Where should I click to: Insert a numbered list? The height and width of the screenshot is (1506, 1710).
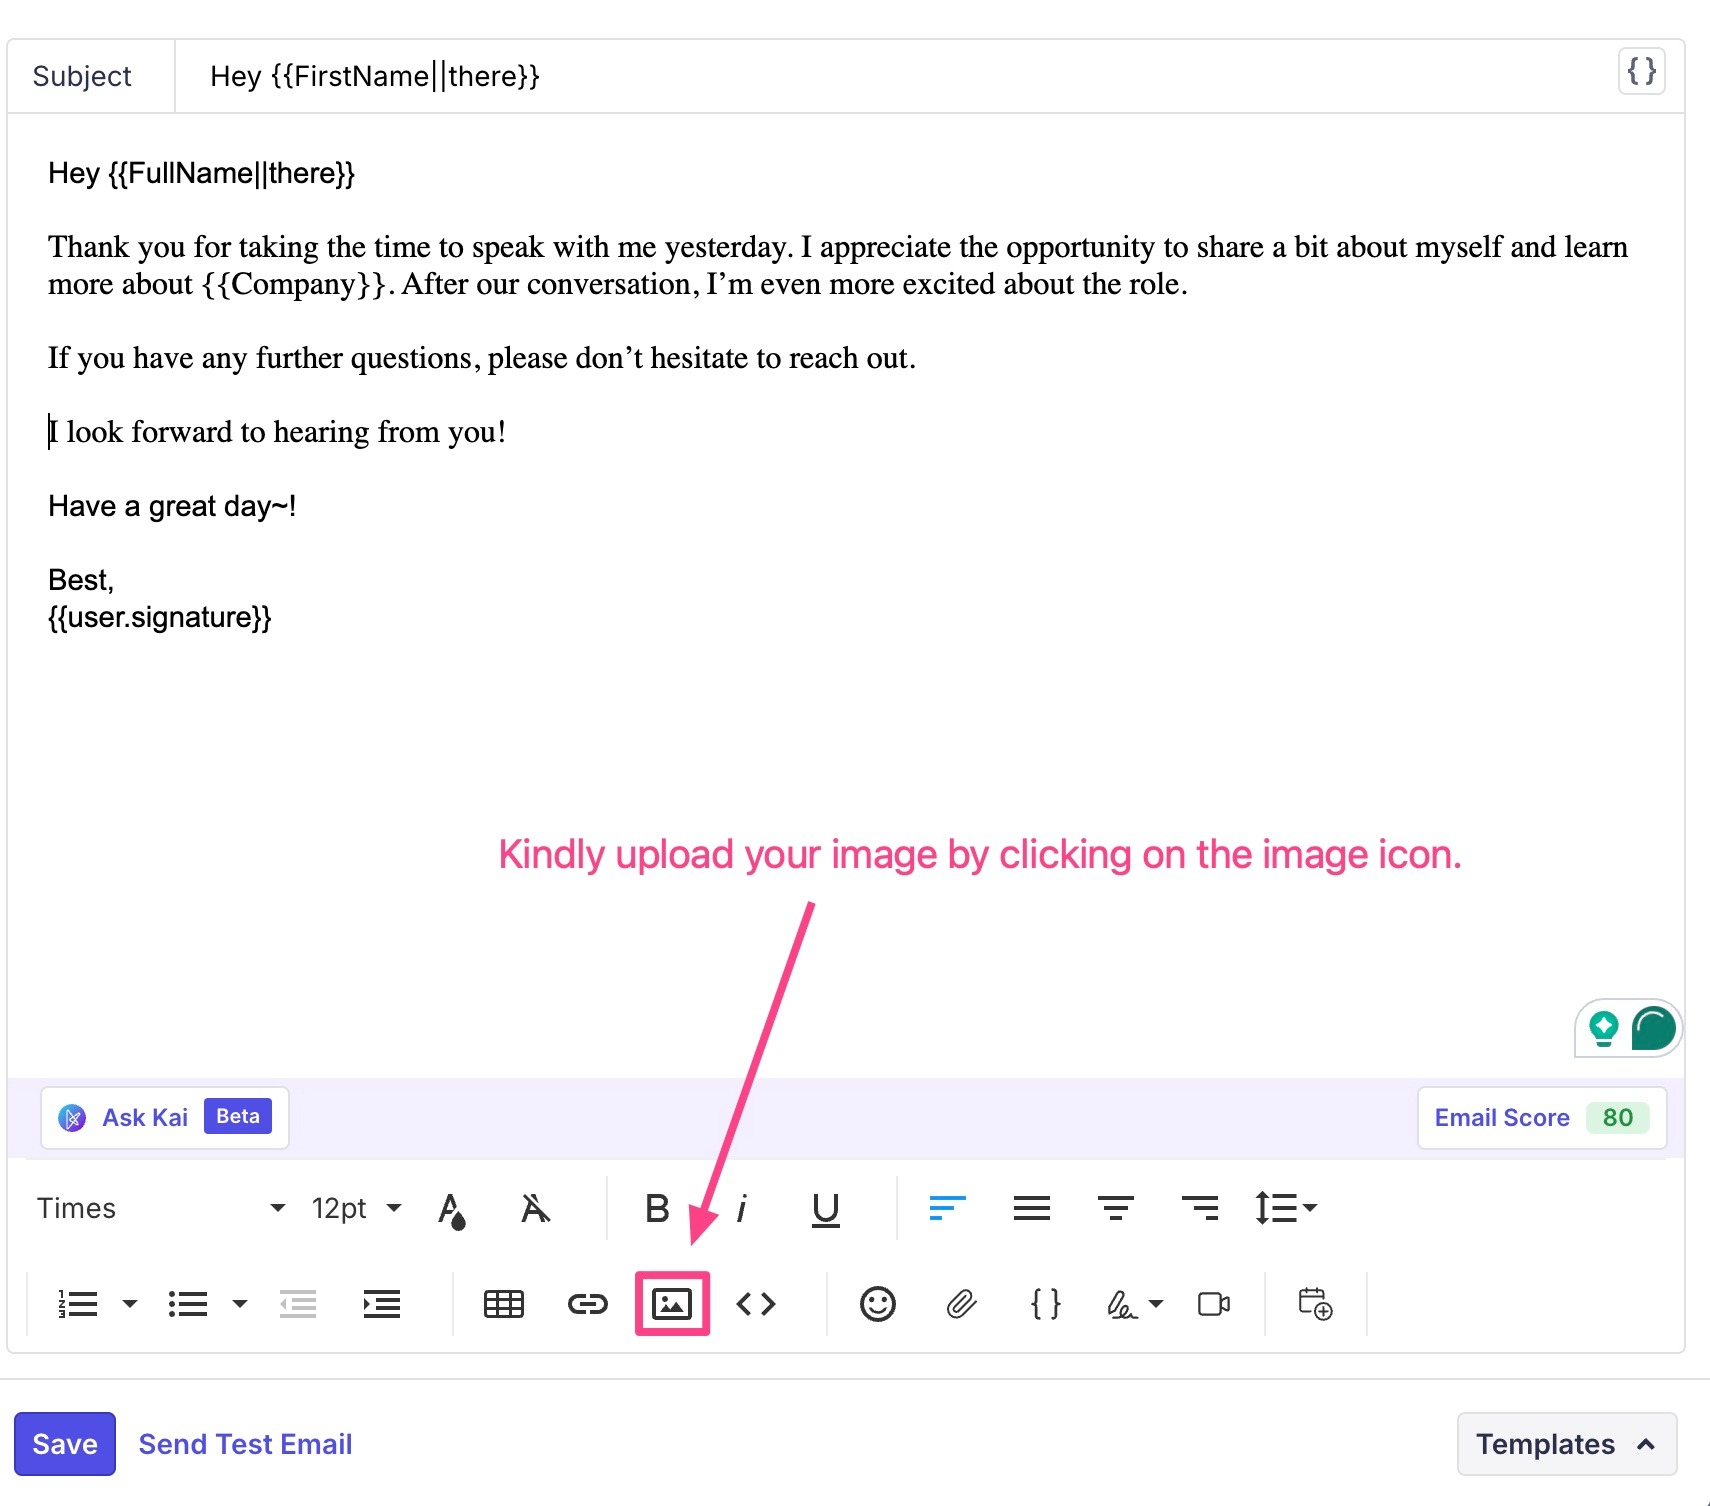click(78, 1304)
